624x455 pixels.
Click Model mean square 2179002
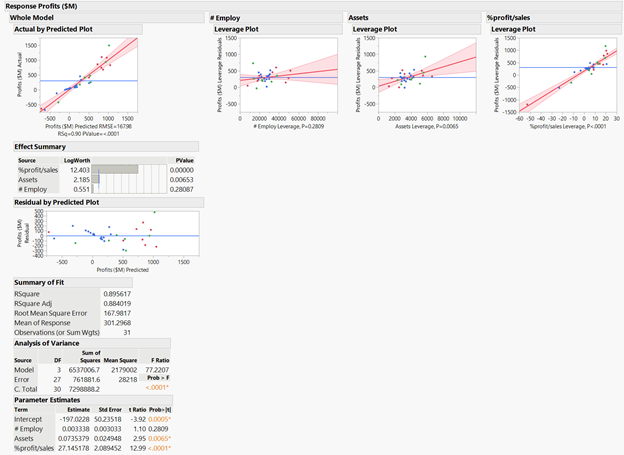124,369
